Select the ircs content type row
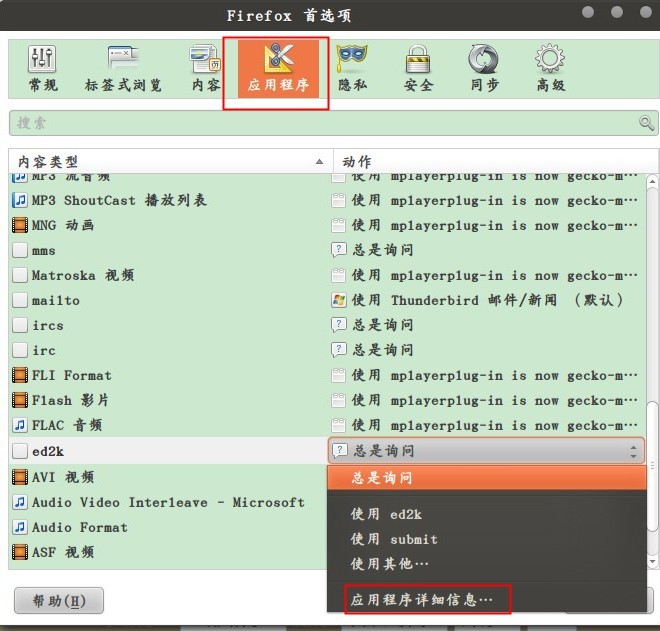The width and height of the screenshot is (660, 631). [x=168, y=325]
